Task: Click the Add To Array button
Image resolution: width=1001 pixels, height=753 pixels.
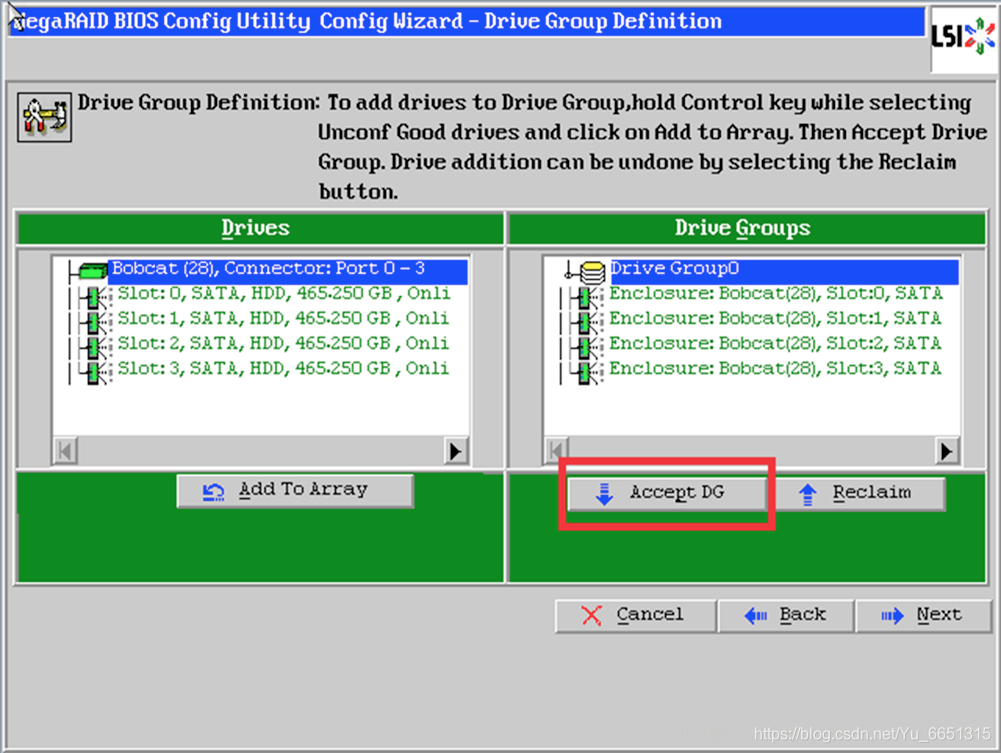Action: tap(295, 491)
